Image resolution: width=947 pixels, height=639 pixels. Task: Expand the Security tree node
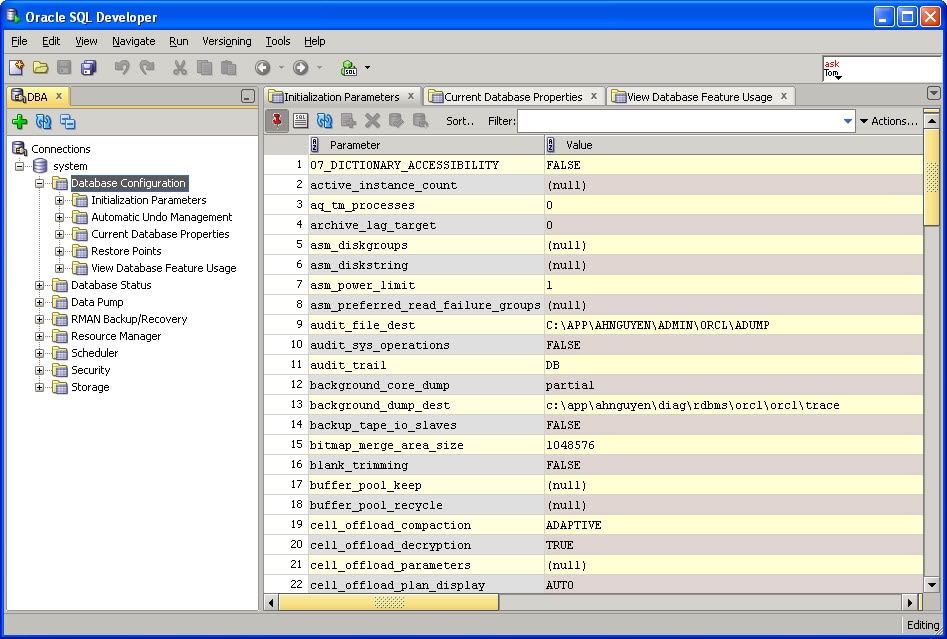(x=41, y=371)
